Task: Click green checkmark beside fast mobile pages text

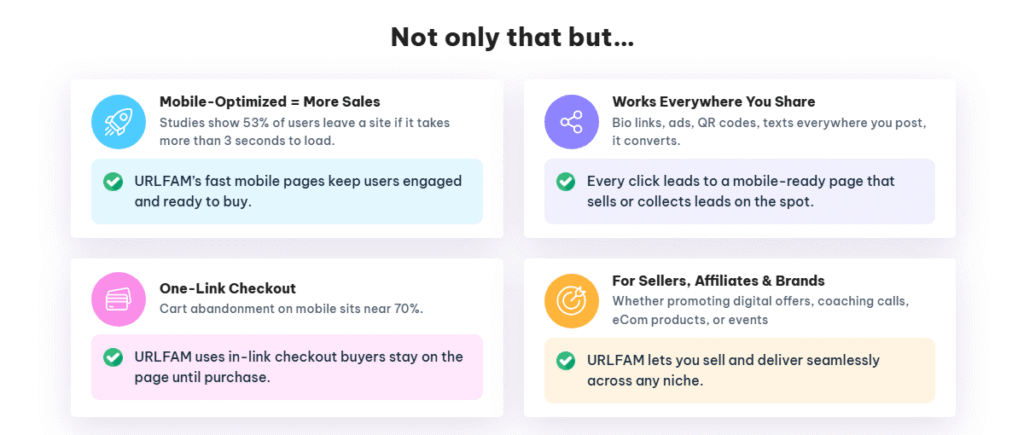Action: [x=113, y=182]
